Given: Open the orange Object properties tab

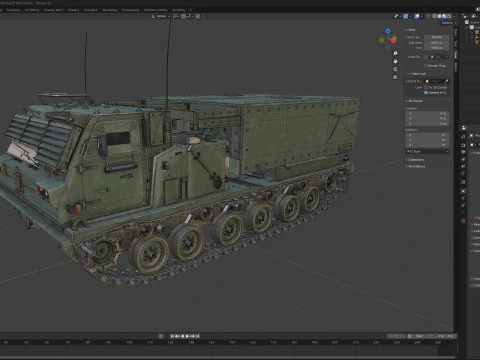Looking at the screenshot, I should click(x=463, y=191).
